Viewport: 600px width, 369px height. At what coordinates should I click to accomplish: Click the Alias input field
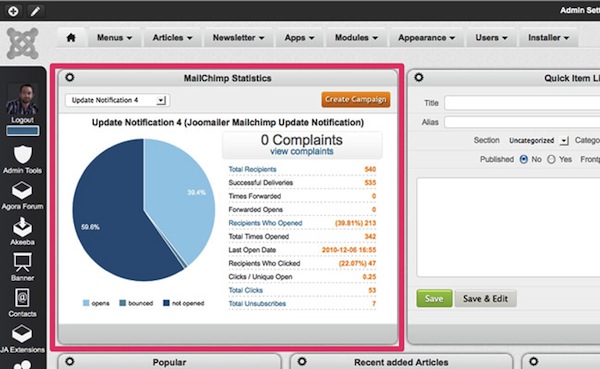pyautogui.click(x=522, y=122)
